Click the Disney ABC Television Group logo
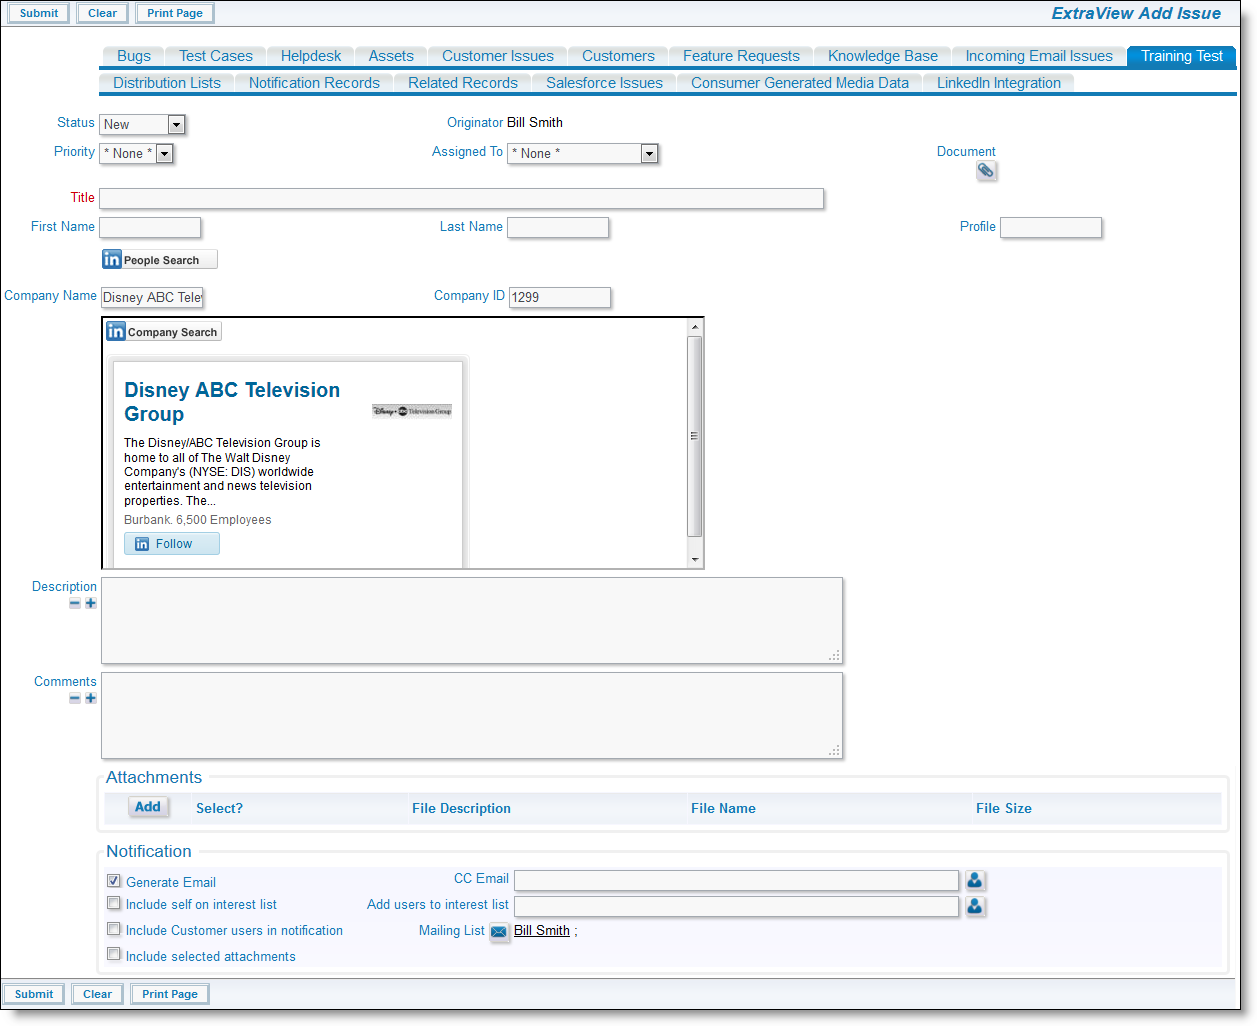This screenshot has height=1026, width=1257. tap(412, 411)
